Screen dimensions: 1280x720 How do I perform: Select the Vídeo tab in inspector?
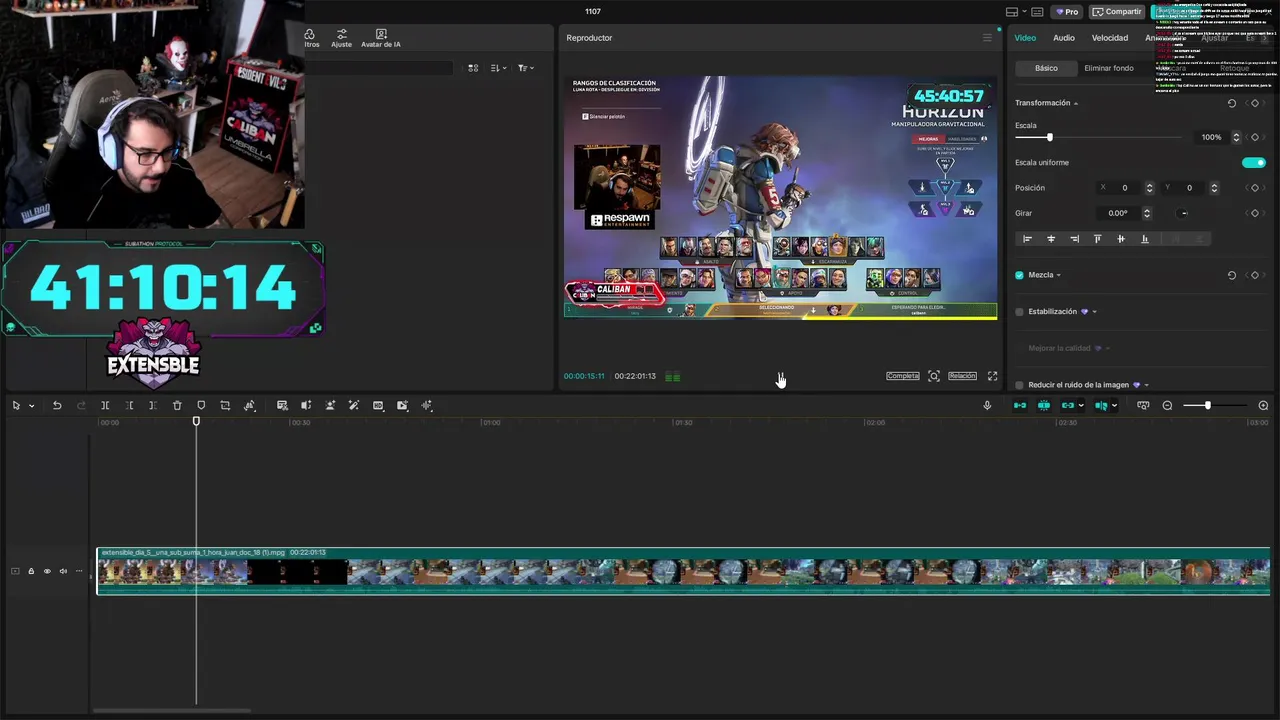[1025, 38]
